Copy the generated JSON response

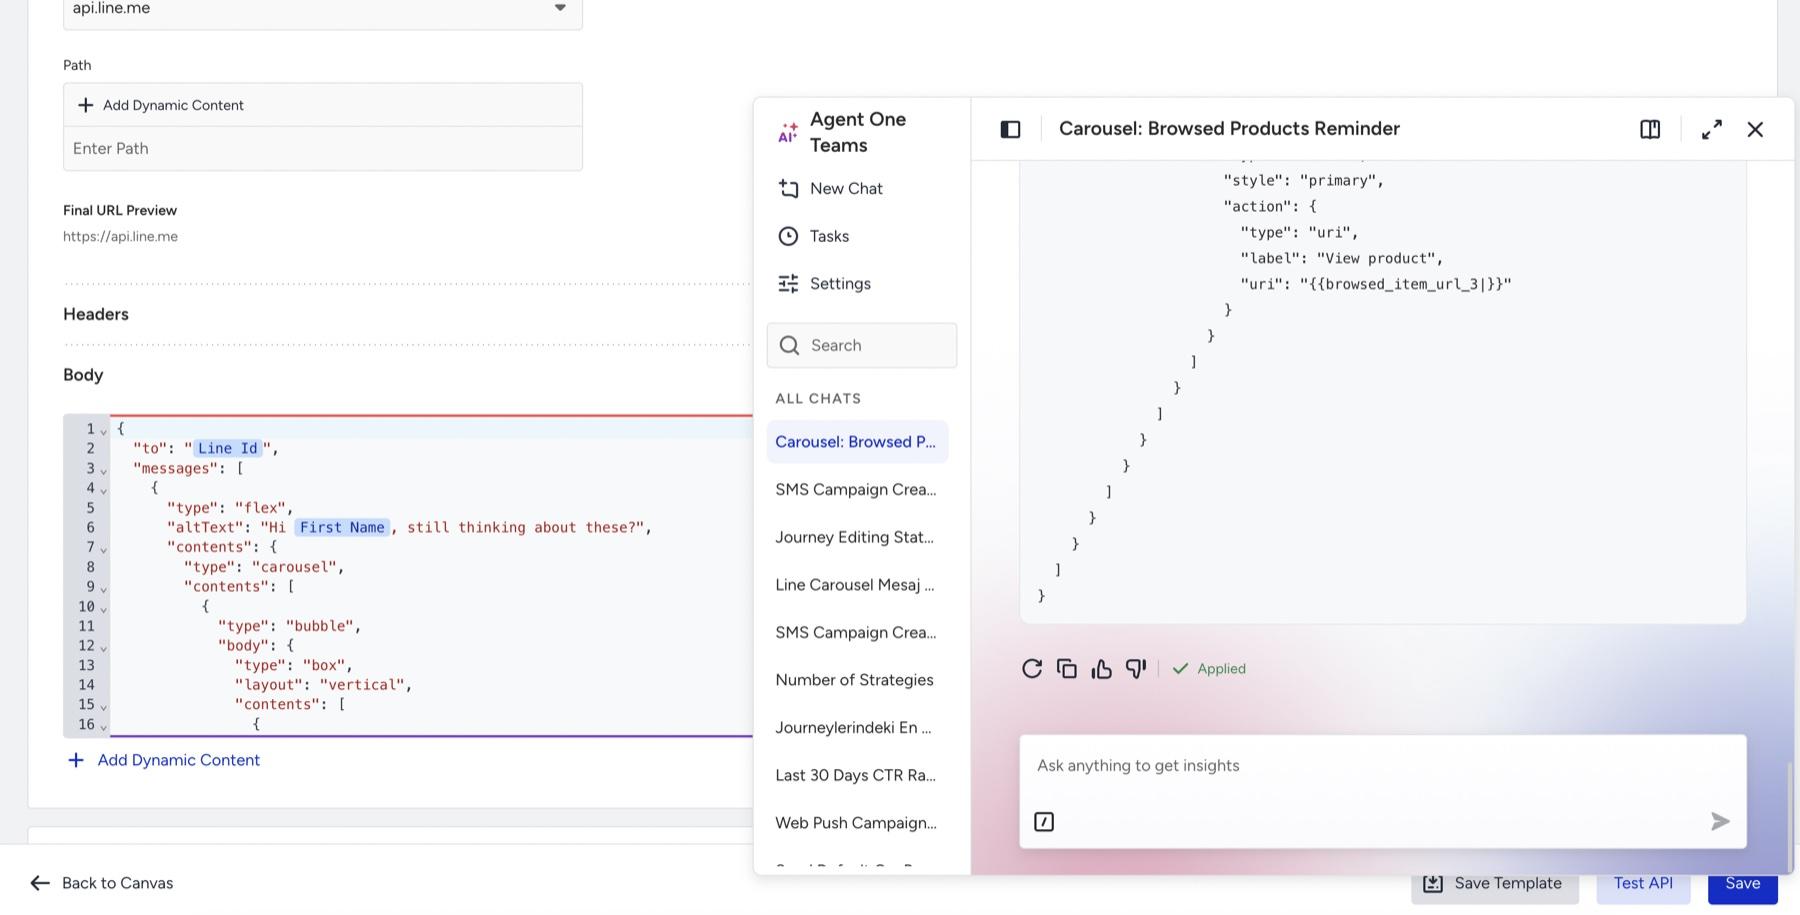(x=1067, y=669)
